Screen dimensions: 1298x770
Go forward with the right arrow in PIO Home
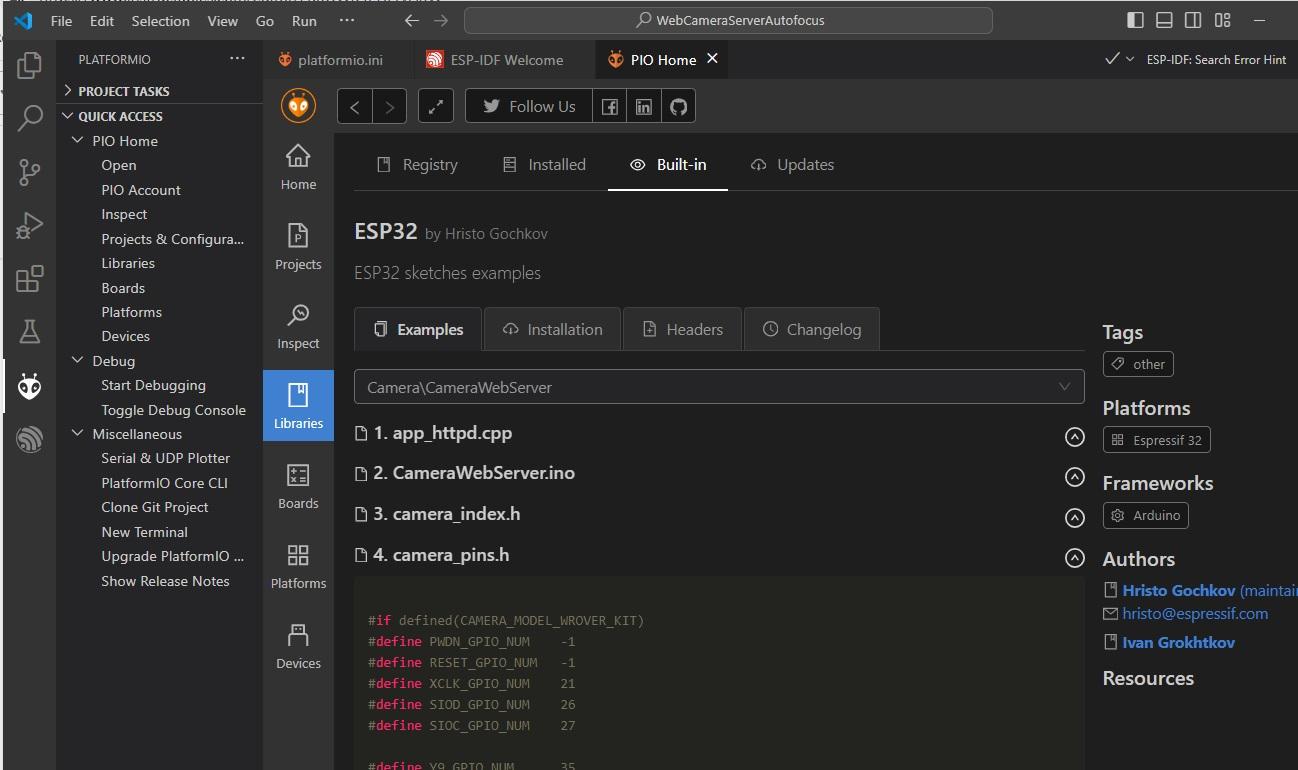coord(389,107)
